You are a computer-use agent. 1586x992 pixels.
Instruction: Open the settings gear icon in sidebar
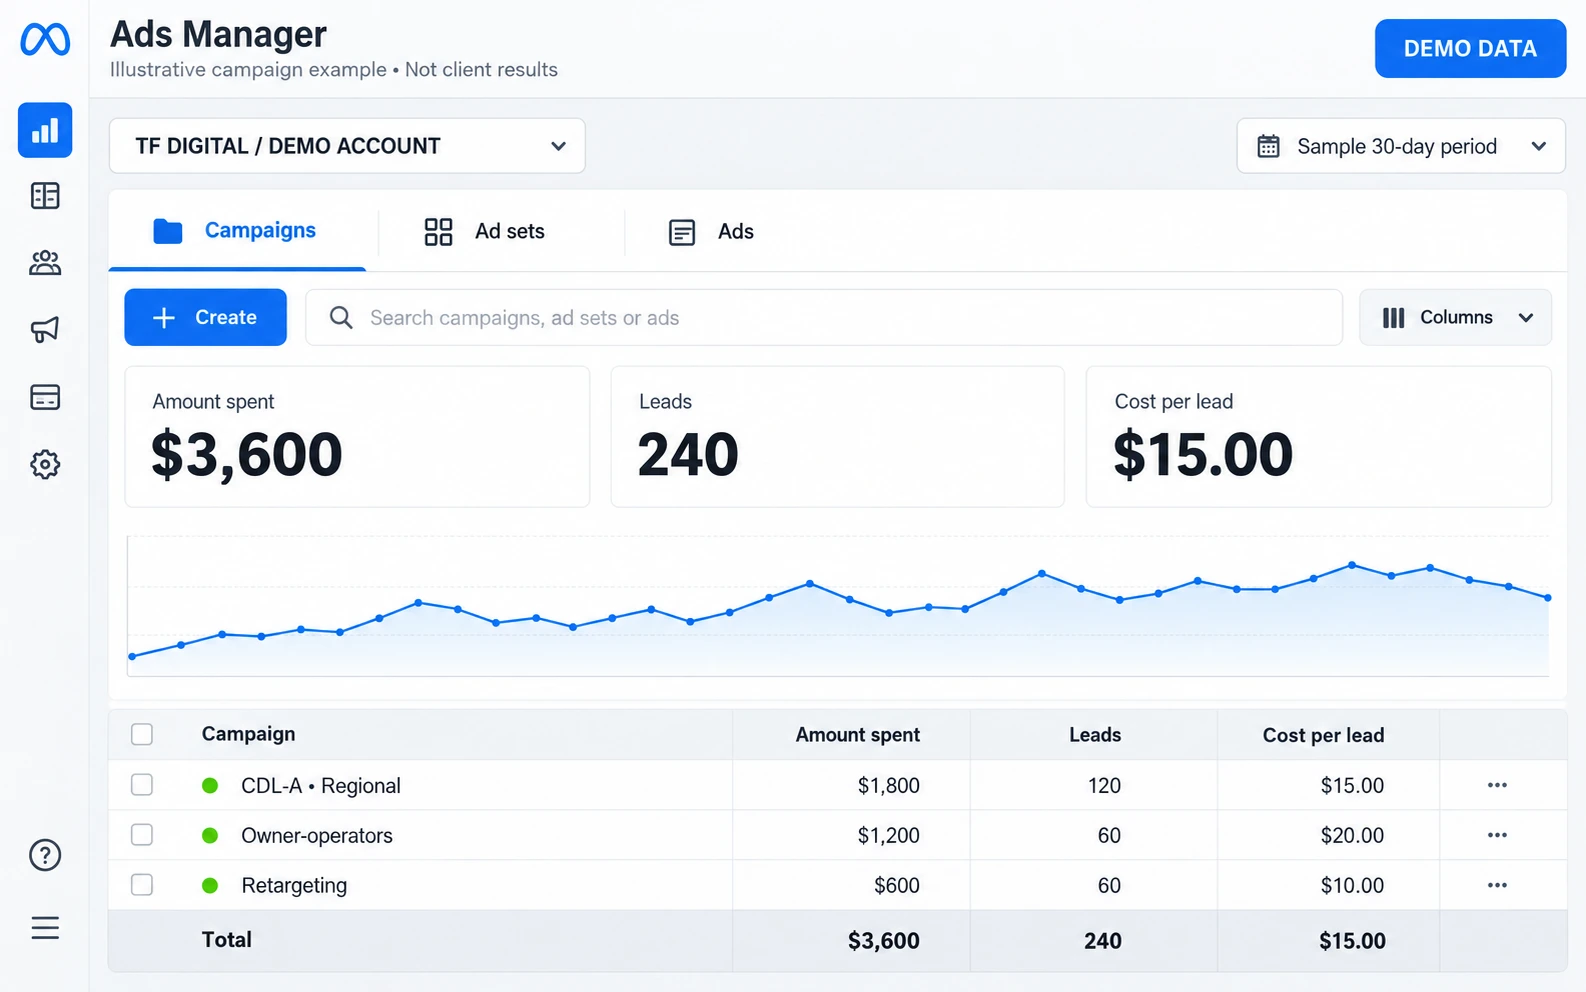[x=45, y=464]
